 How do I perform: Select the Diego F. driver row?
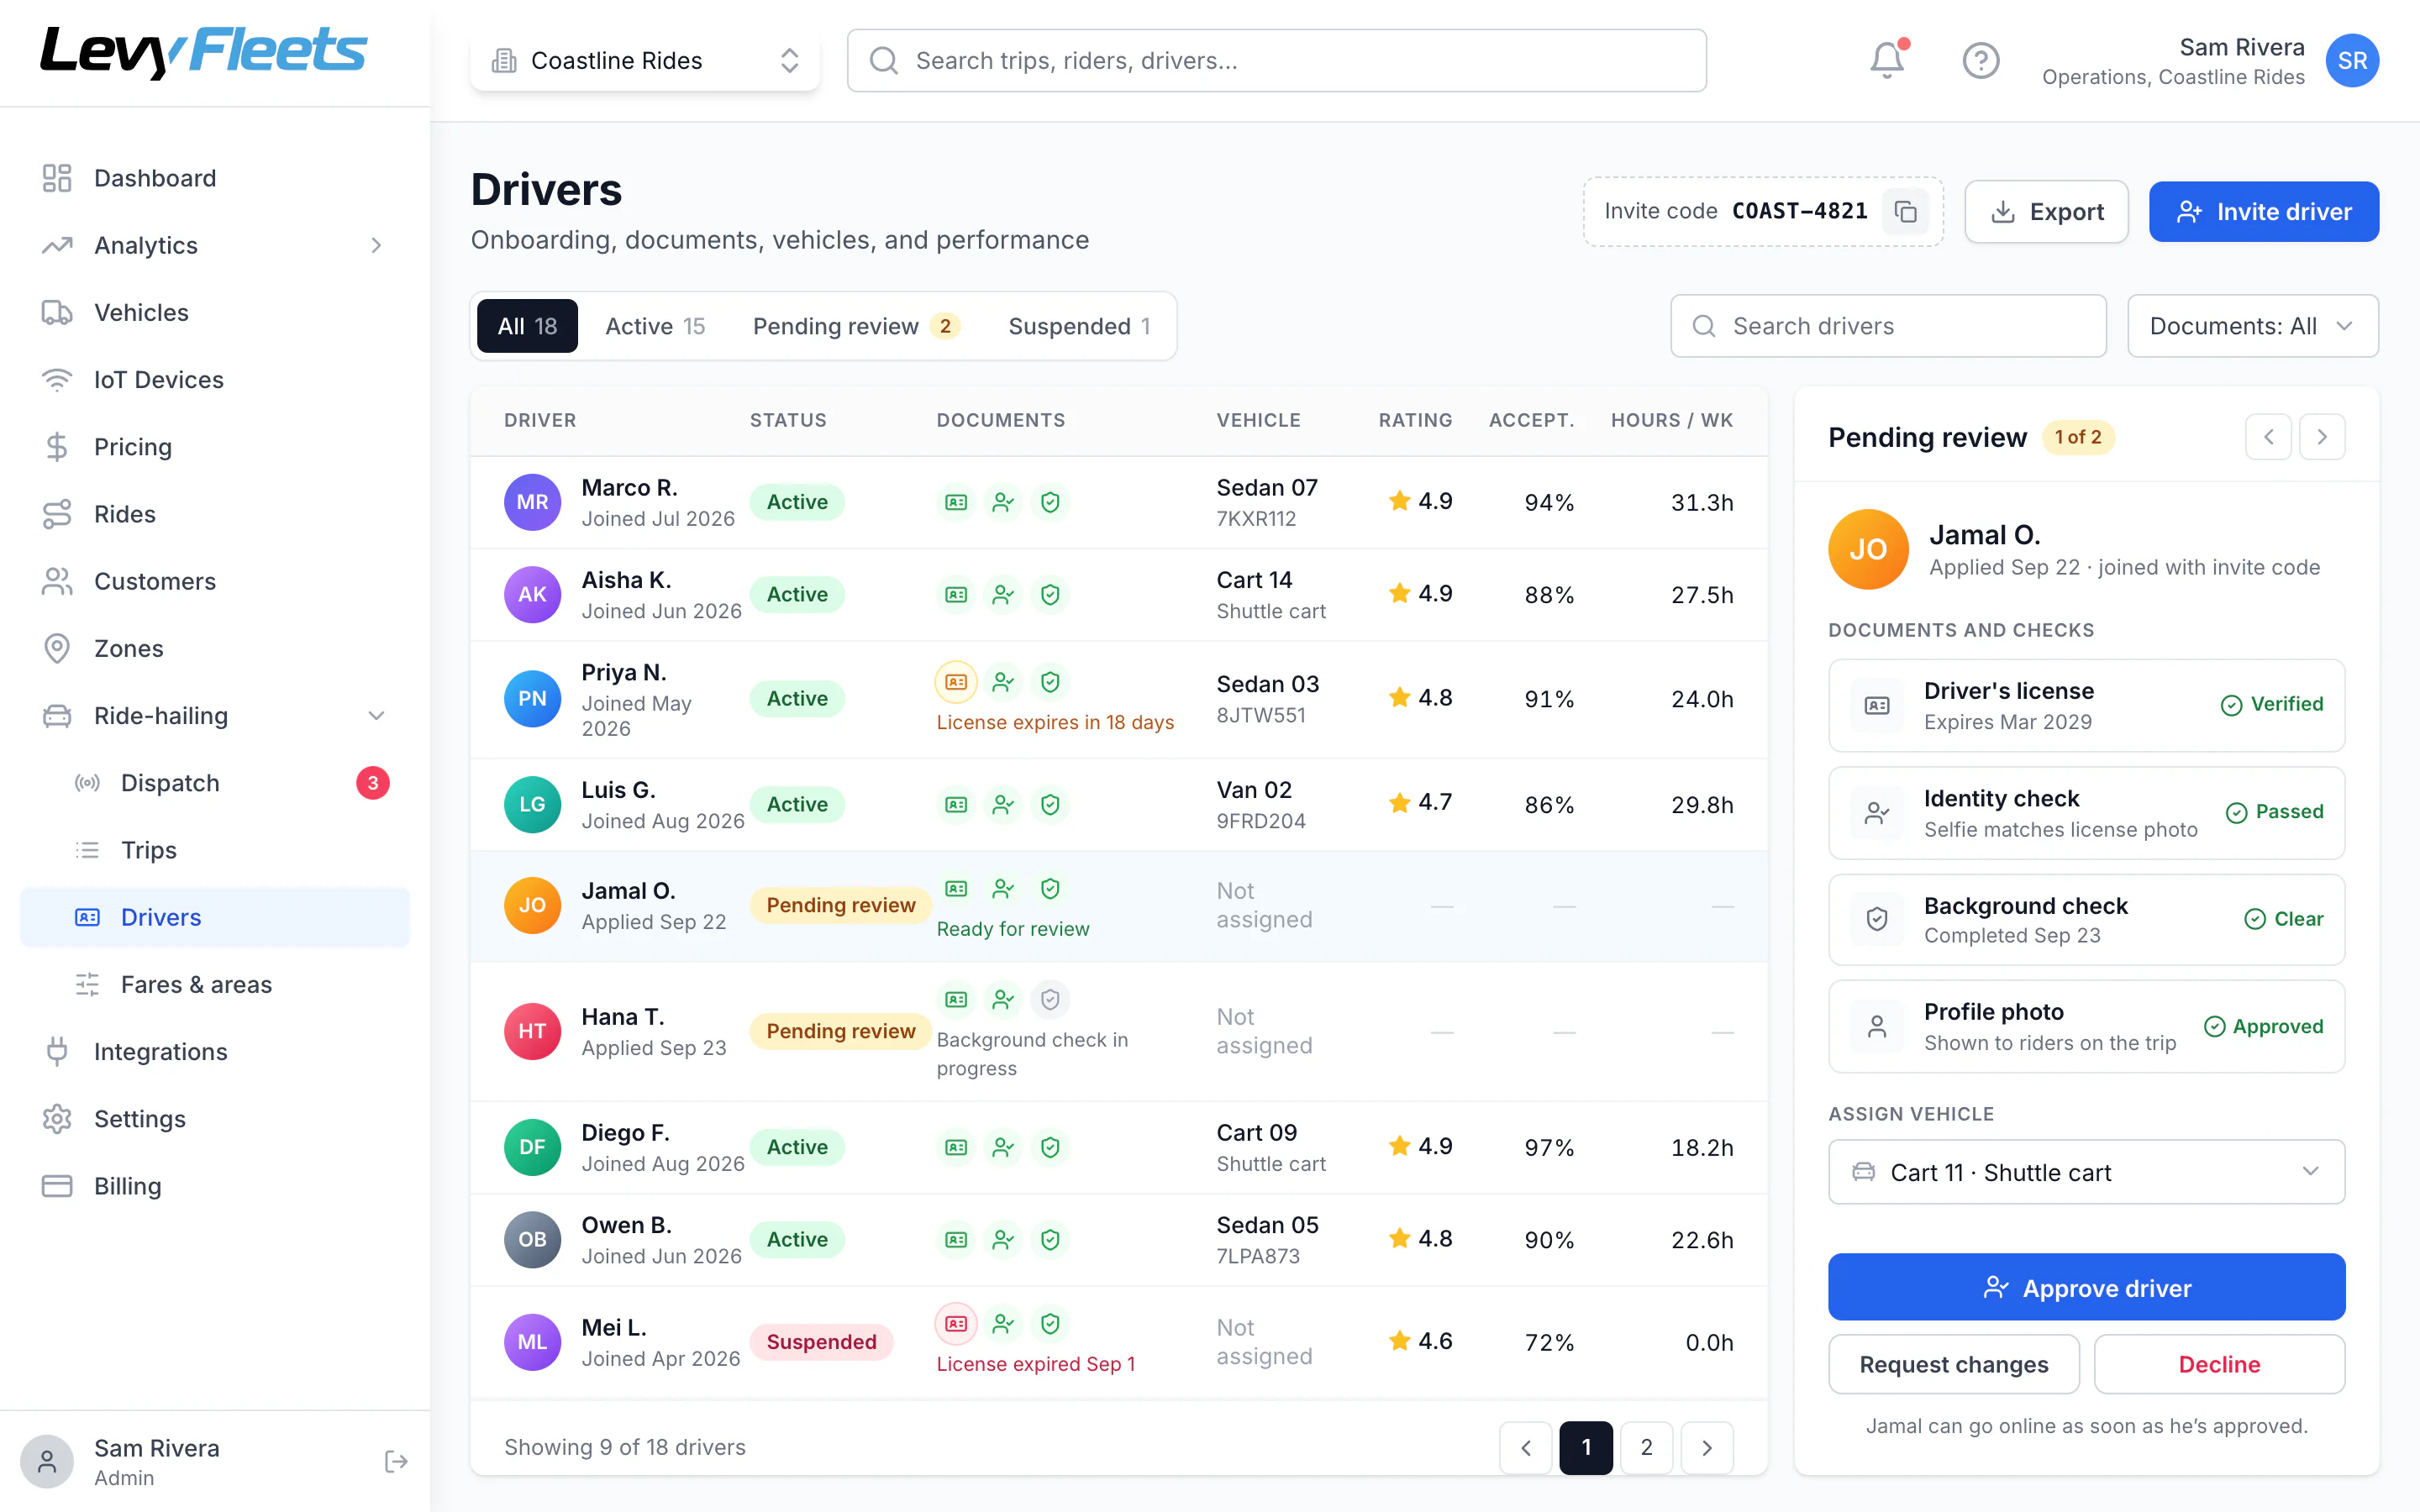pyautogui.click(x=1118, y=1147)
